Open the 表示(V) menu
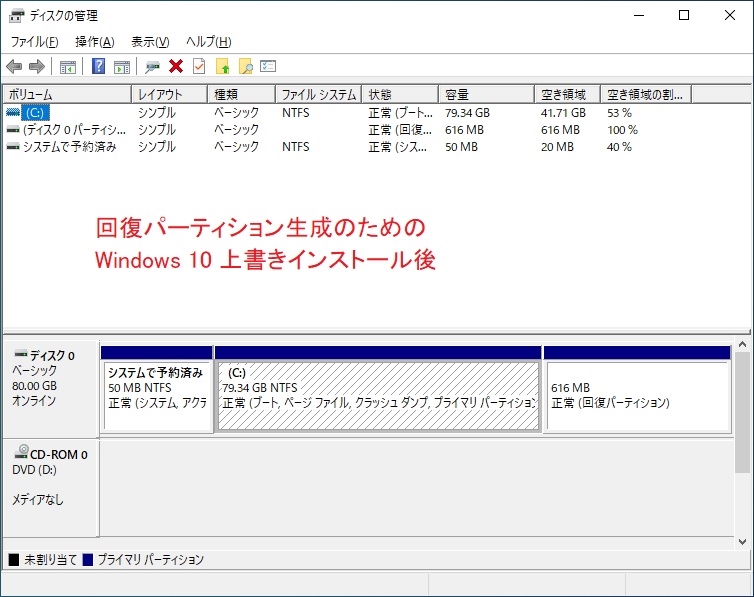754x597 pixels. pyautogui.click(x=150, y=42)
